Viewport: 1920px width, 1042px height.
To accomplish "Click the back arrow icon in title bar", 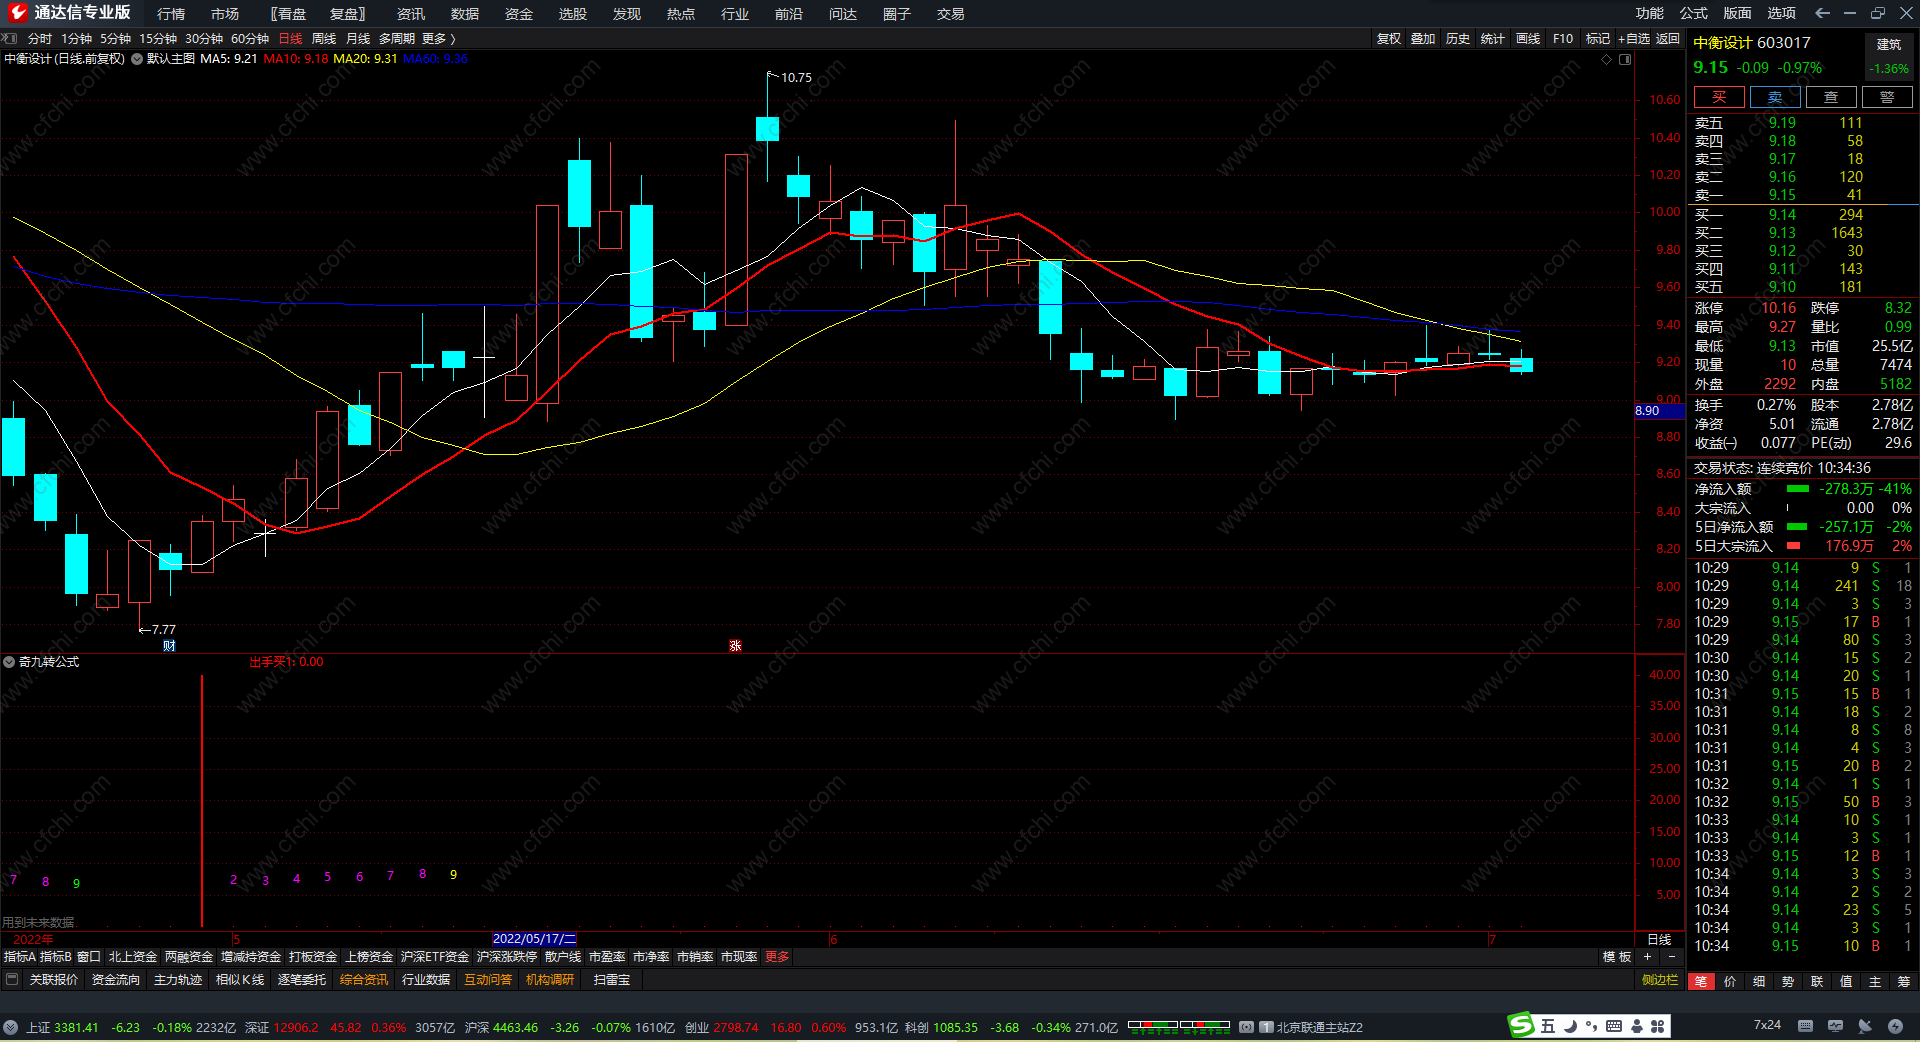I will [x=1822, y=13].
